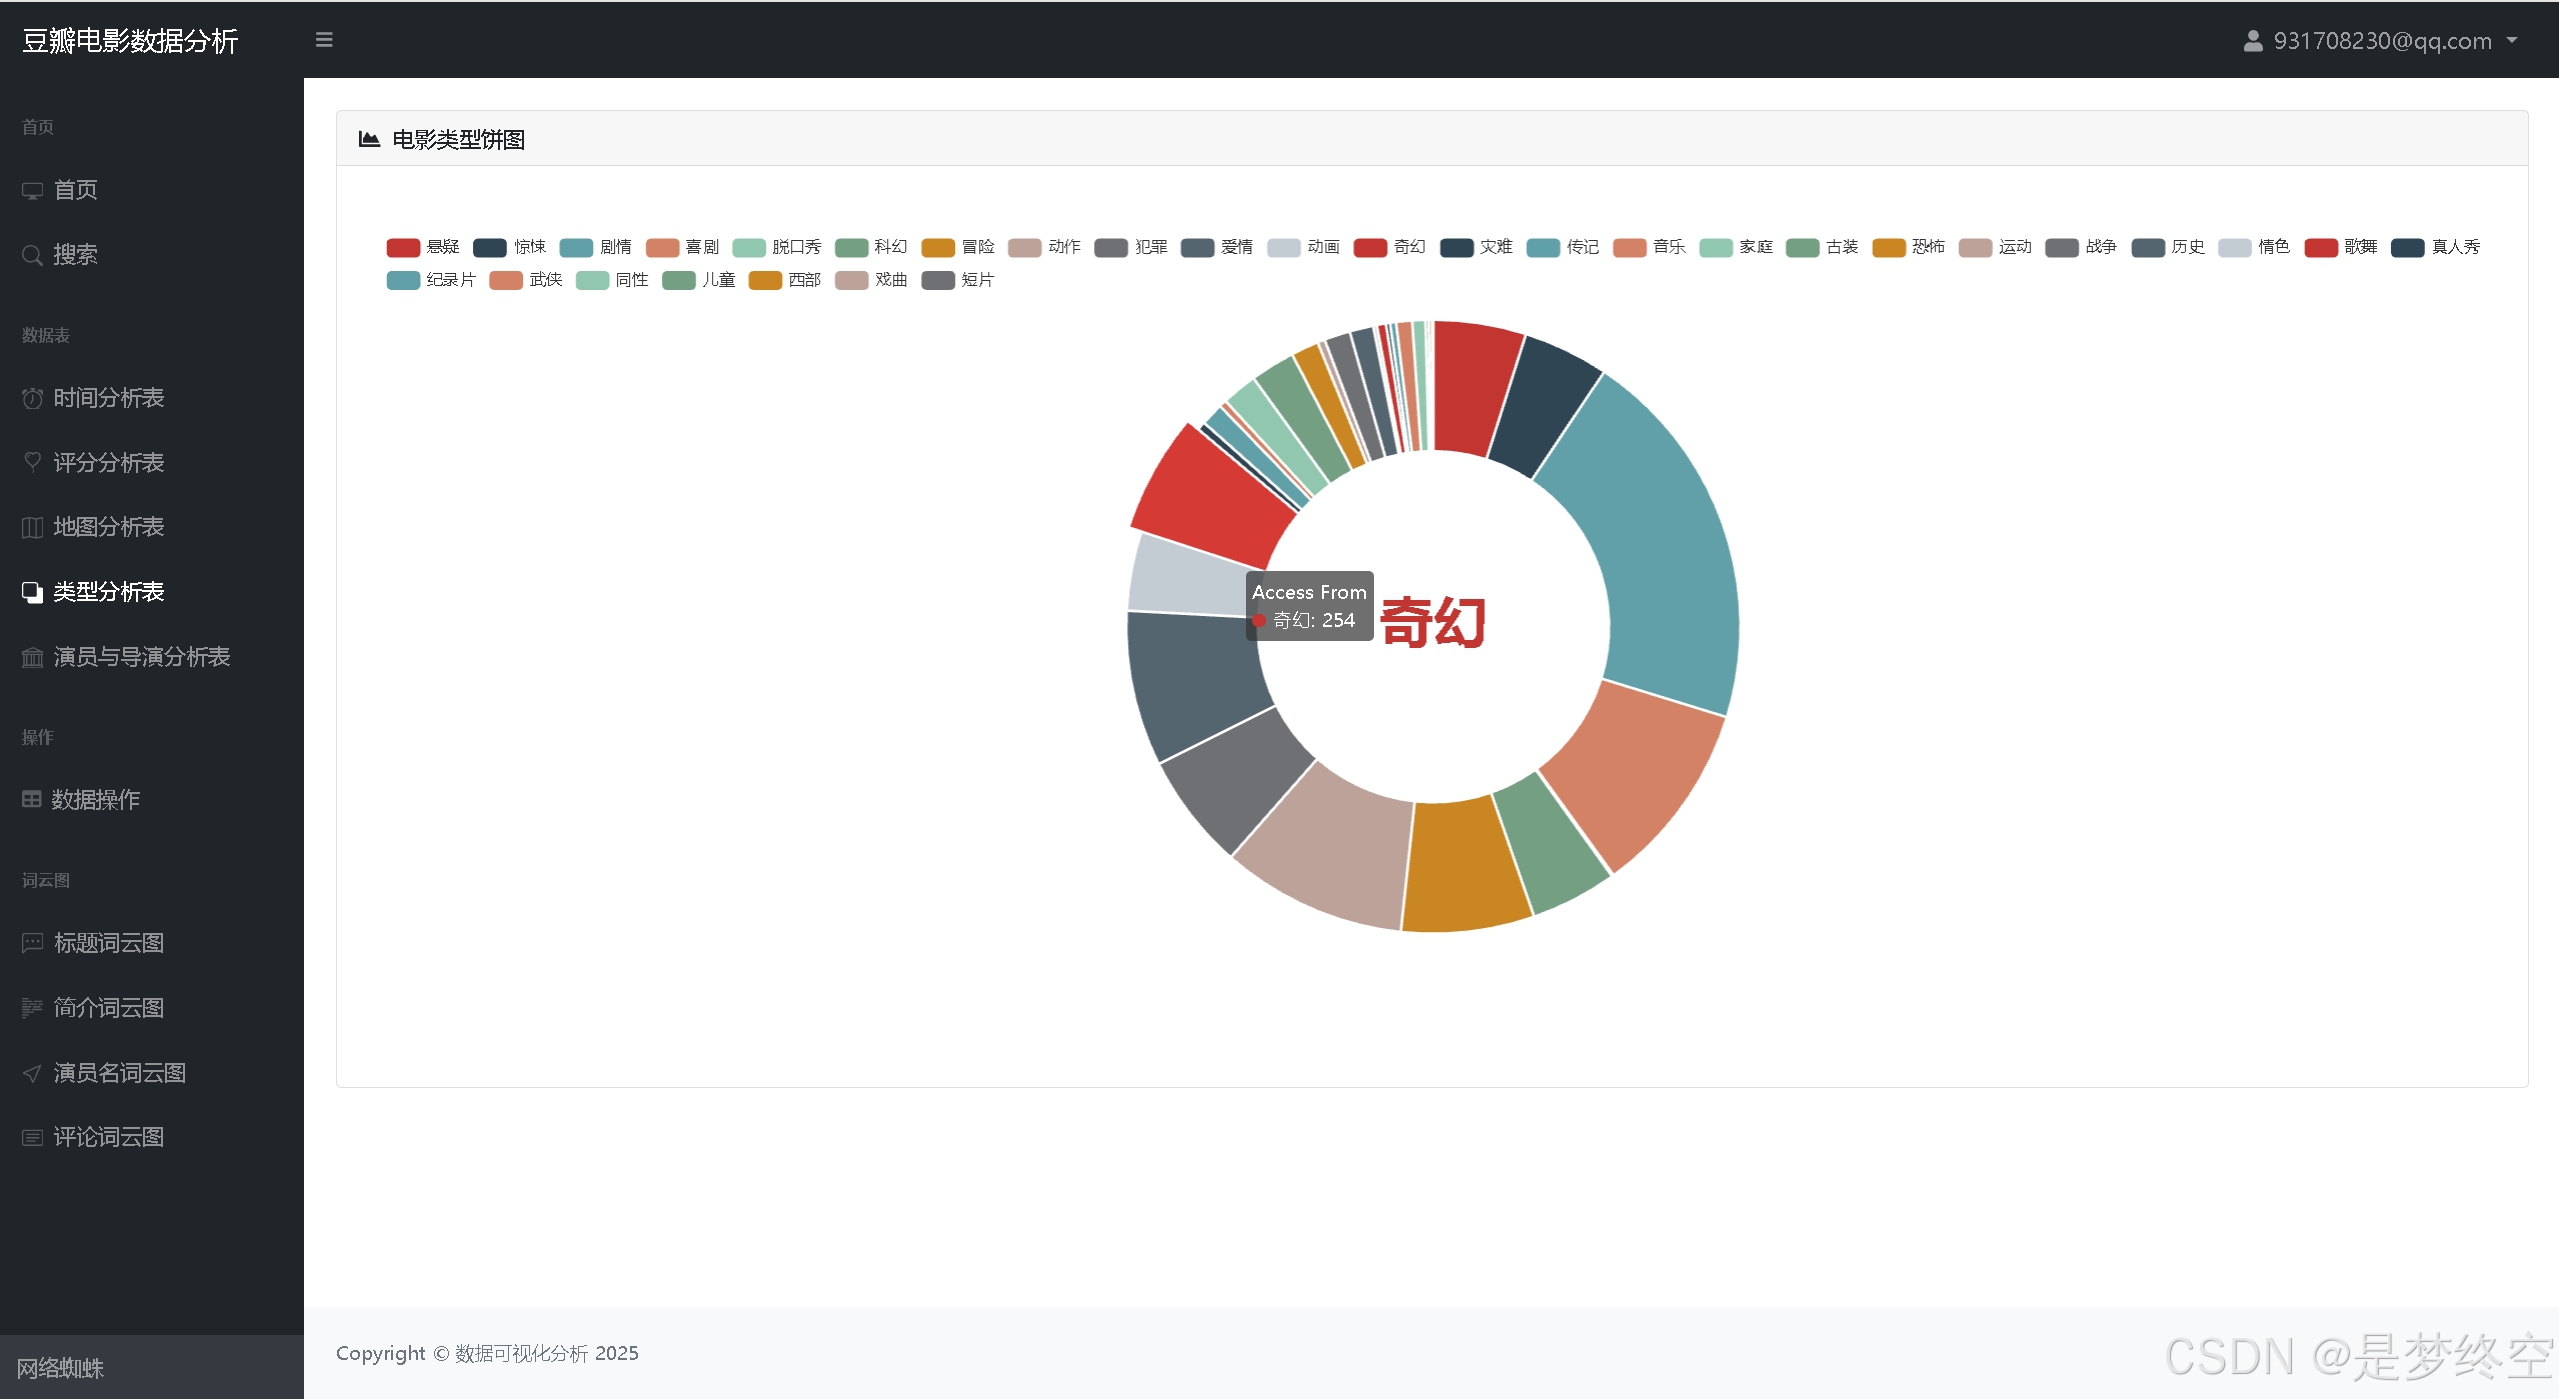This screenshot has height=1399, width=2559.
Task: Click the search magnifier icon in sidebar
Action: coord(32,255)
